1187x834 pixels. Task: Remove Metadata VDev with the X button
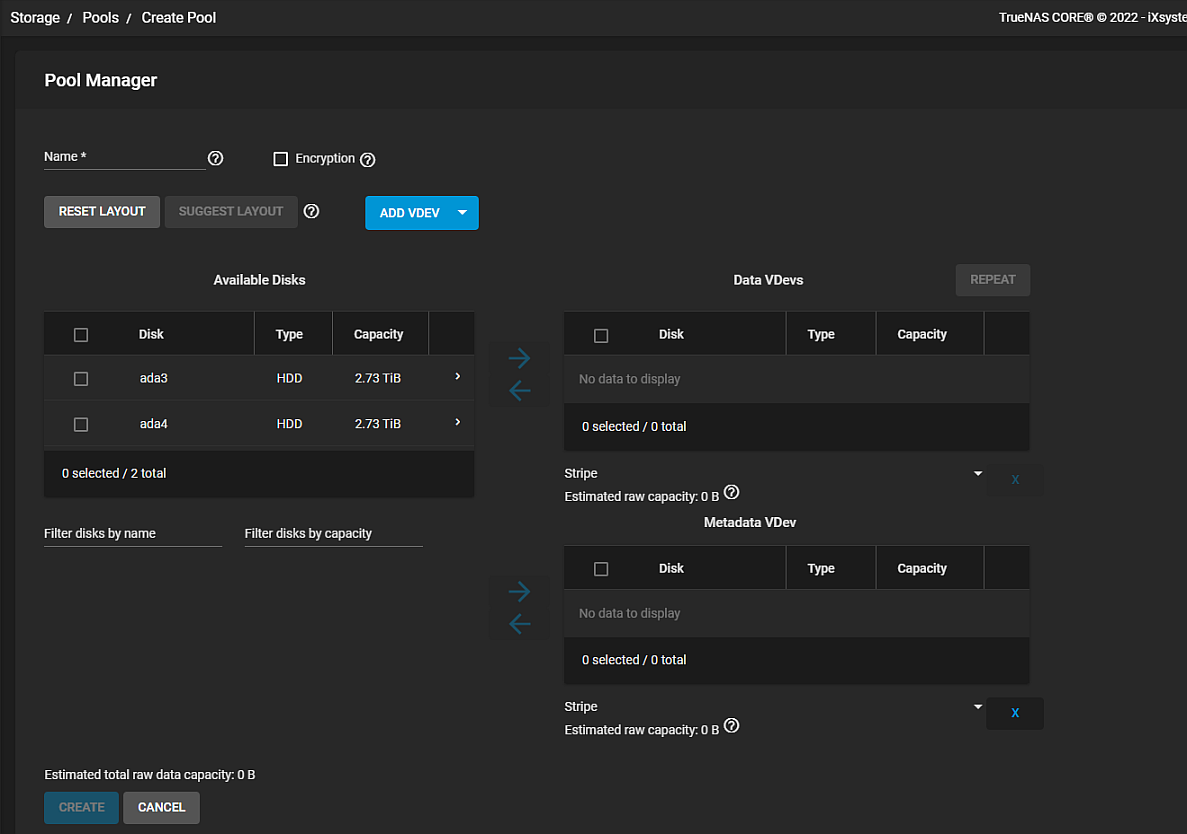tap(1015, 713)
